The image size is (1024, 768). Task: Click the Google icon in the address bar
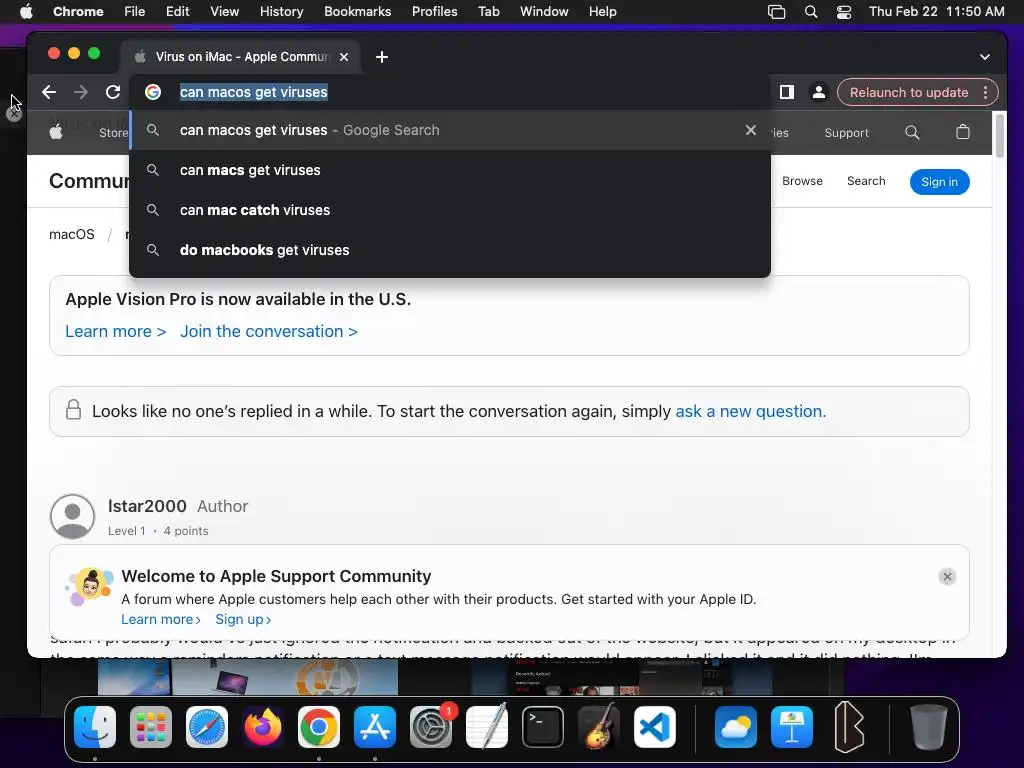pos(153,92)
